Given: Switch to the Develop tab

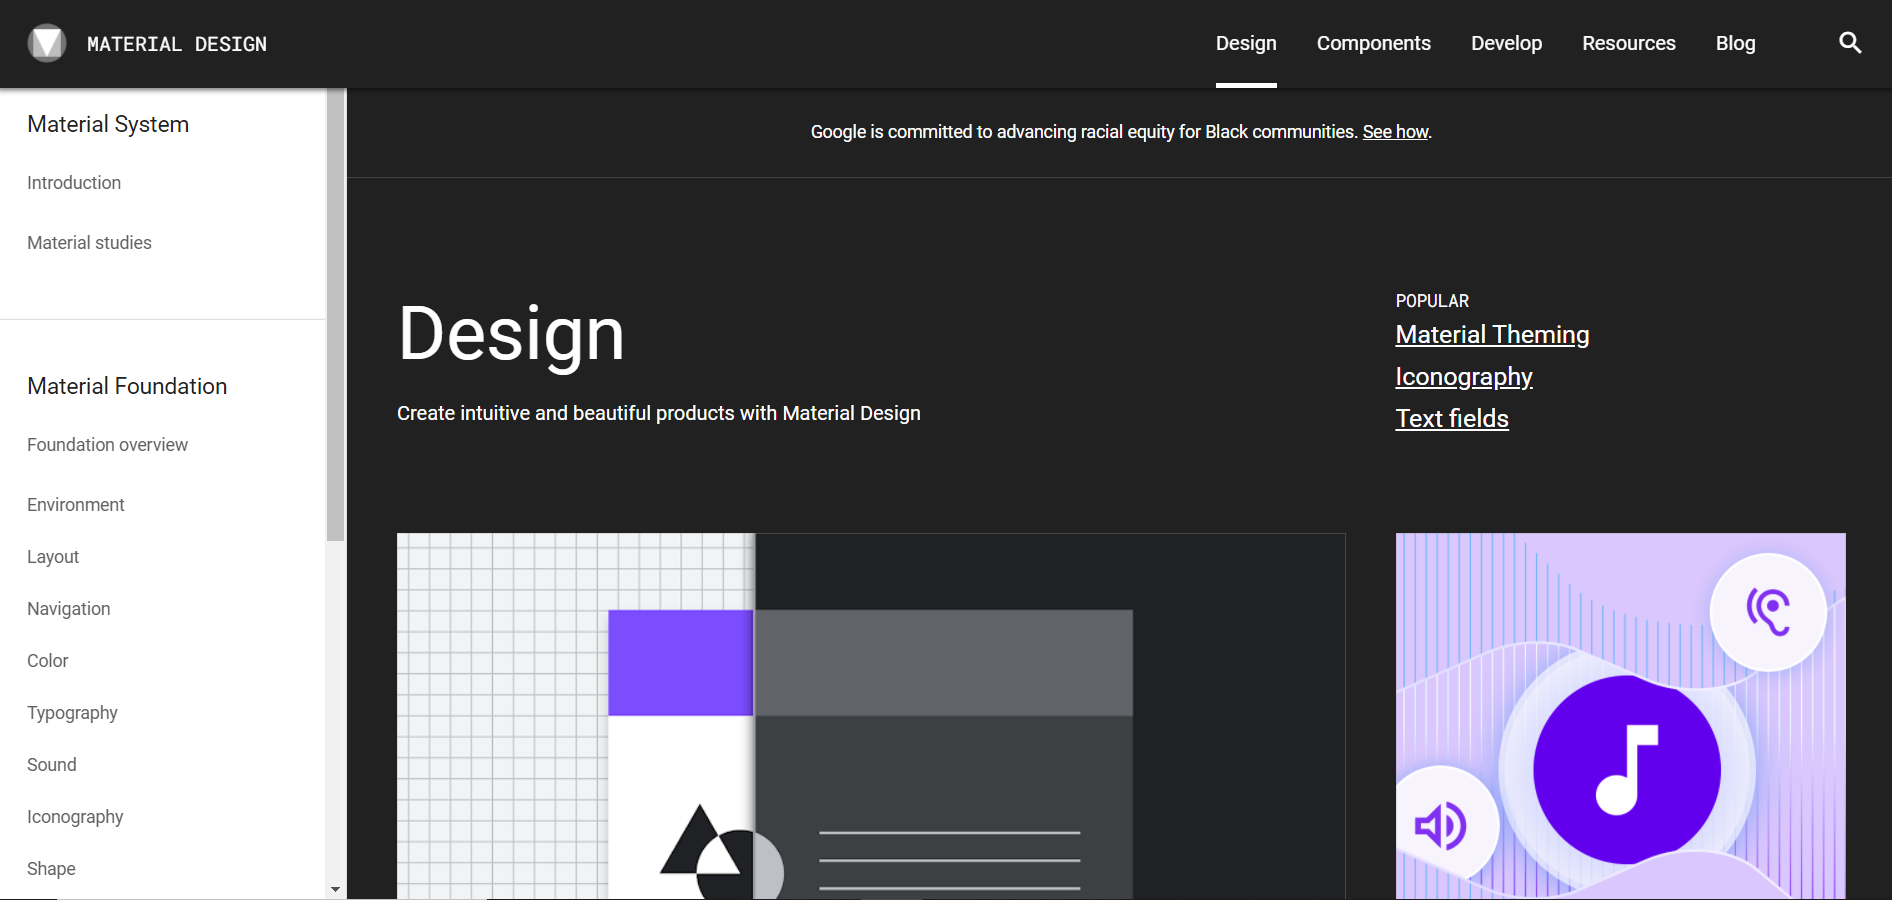Looking at the screenshot, I should click(1506, 43).
